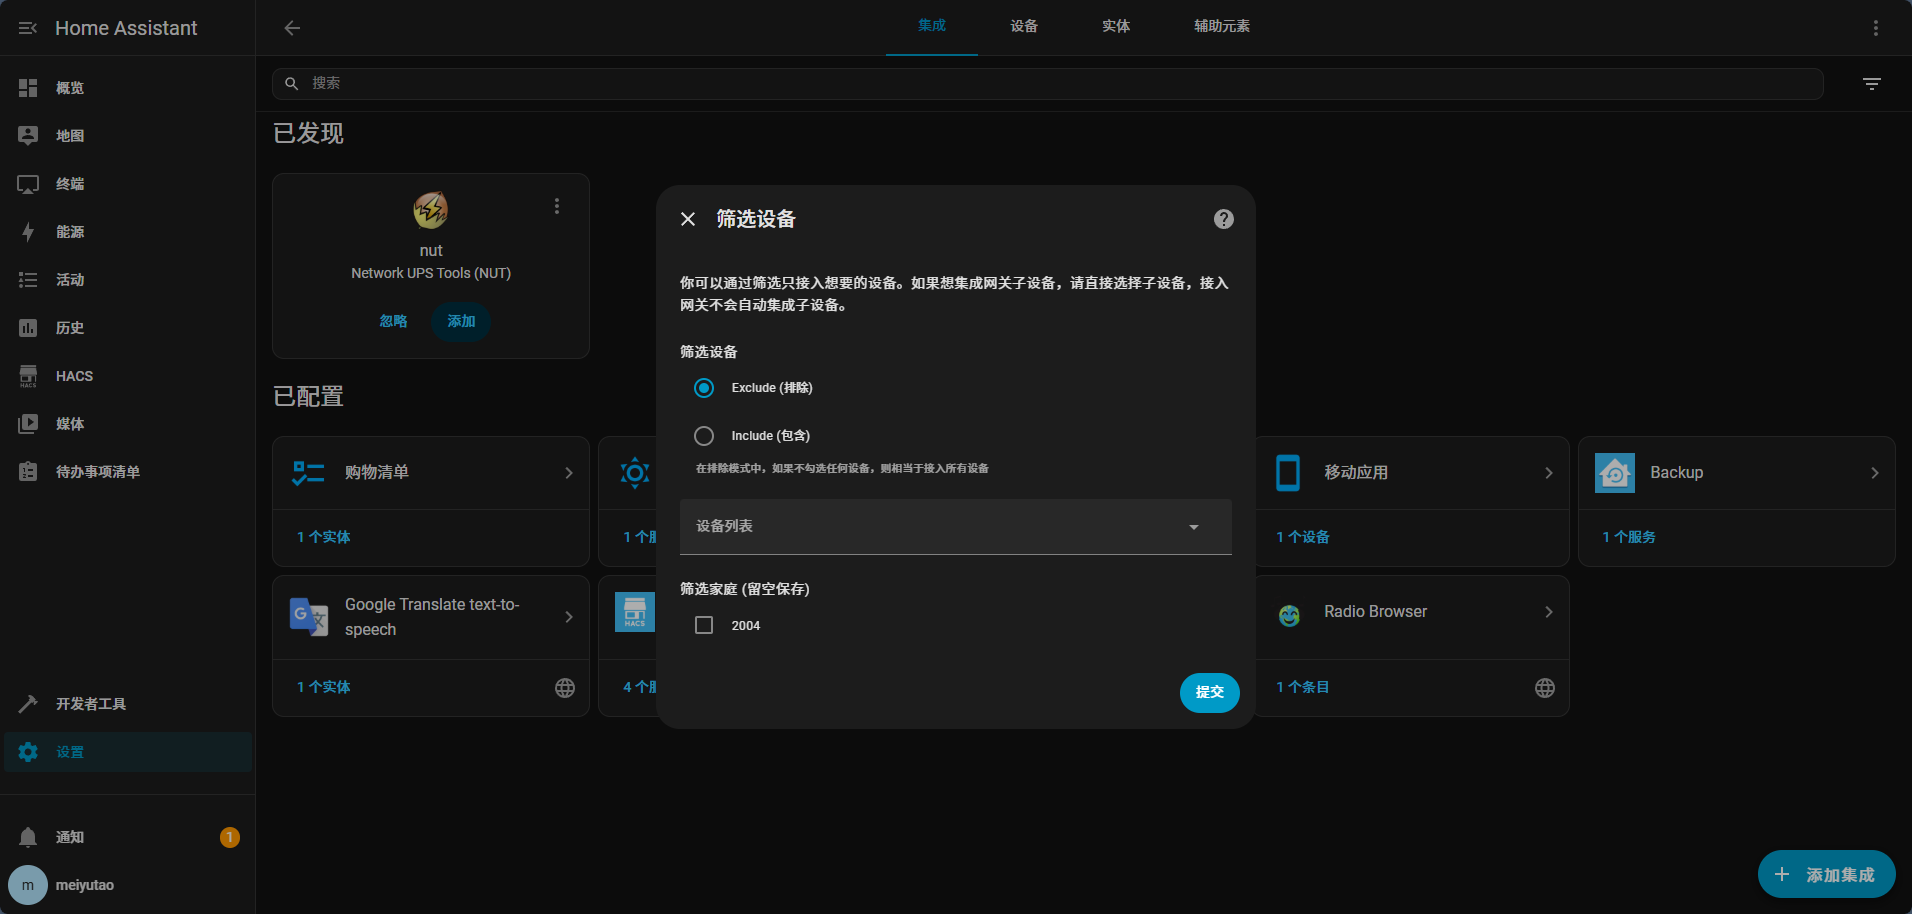This screenshot has width=1912, height=914.
Task: Collapse the sidebar with hamburger icon
Action: (28, 28)
